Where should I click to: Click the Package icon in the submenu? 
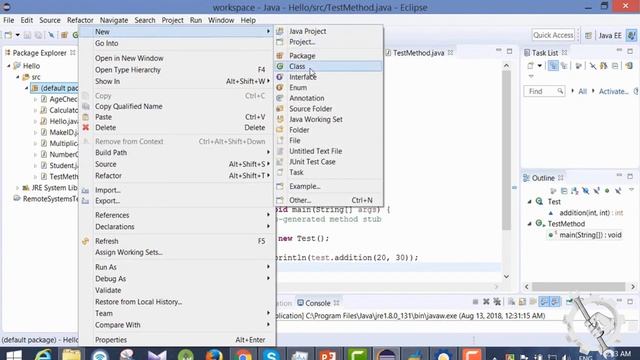click(x=280, y=56)
